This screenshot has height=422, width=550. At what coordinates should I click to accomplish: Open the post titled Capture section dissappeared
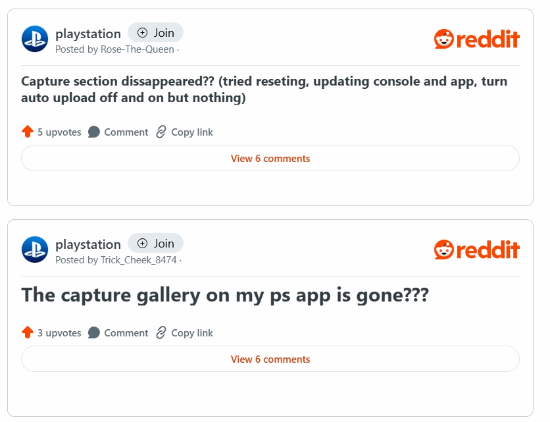click(264, 89)
